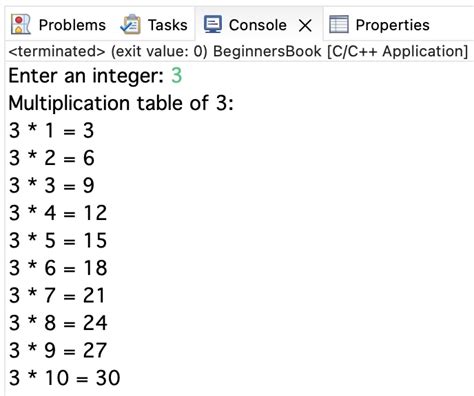The height and width of the screenshot is (396, 474).
Task: Click the 'Multiplication table of 3:' line
Action: click(121, 103)
